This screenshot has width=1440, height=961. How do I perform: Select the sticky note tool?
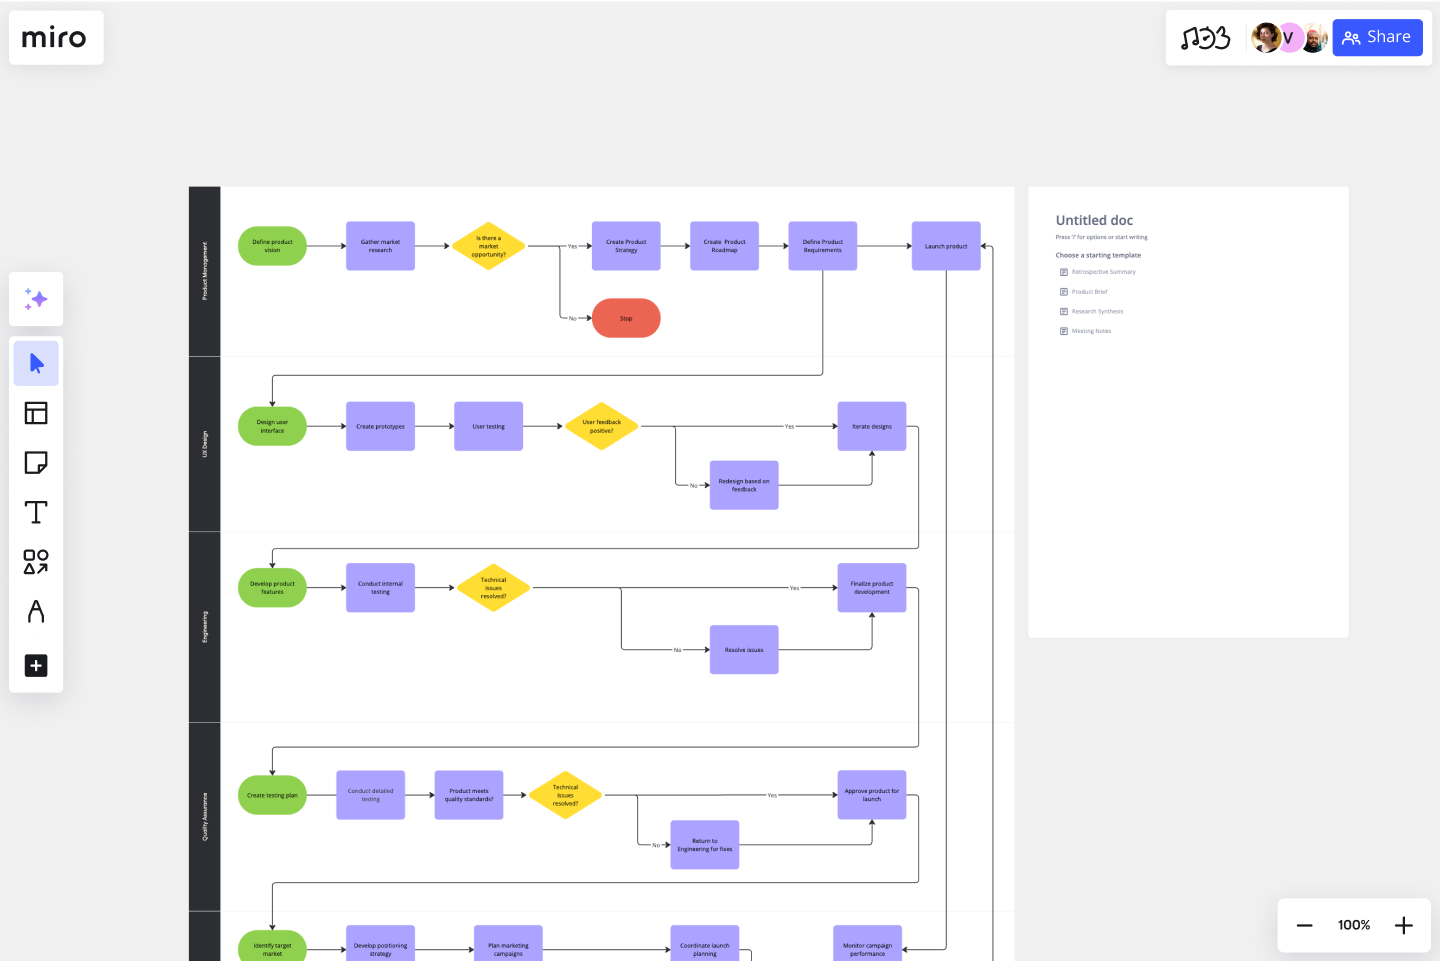pos(36,462)
